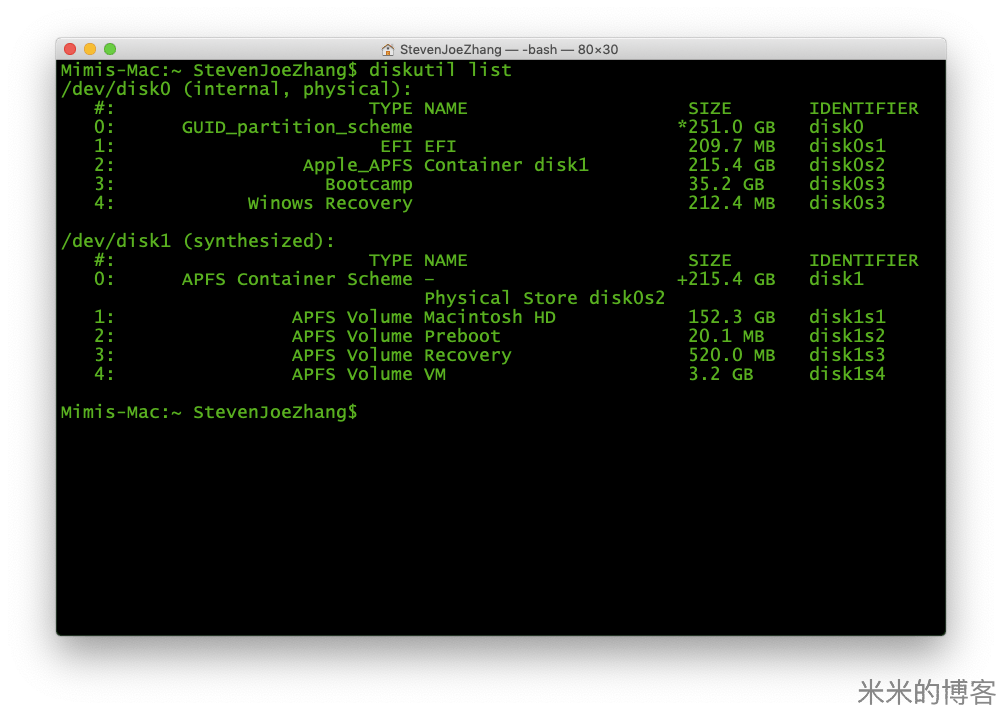The image size is (1002, 710).
Task: Click the Physical Store disk0s2 line
Action: coord(544,298)
